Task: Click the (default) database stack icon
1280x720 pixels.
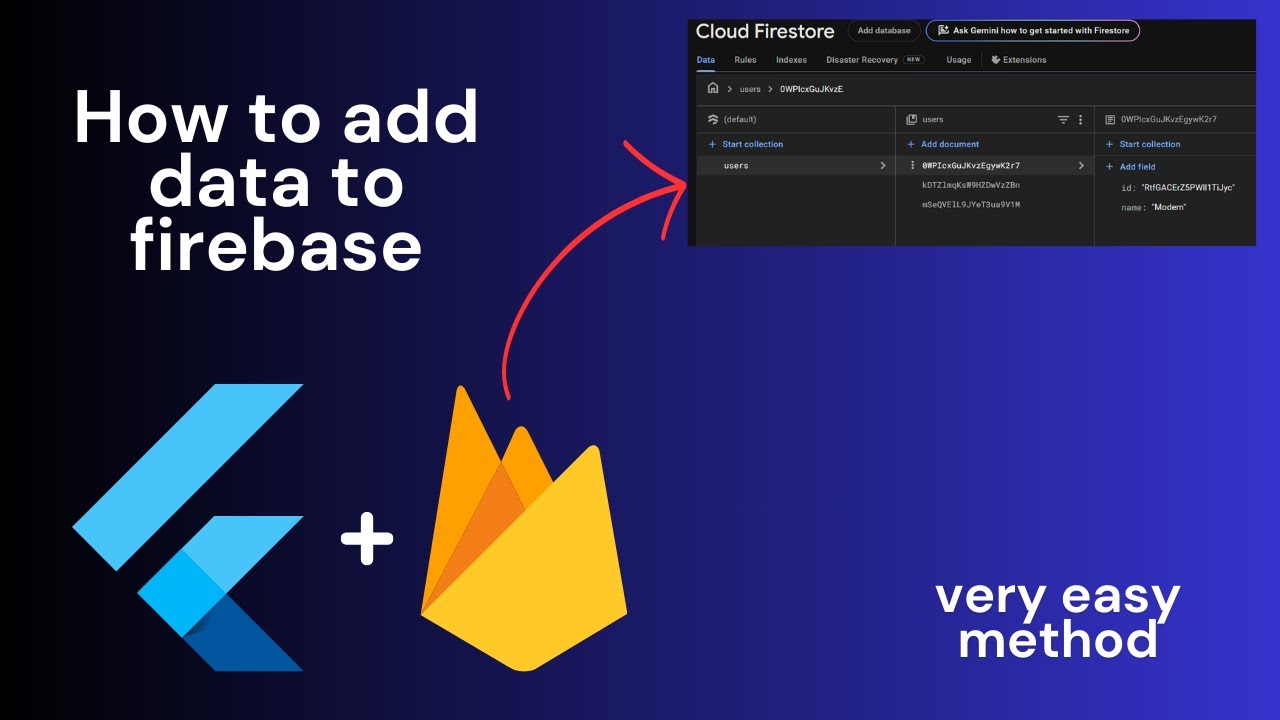Action: 712,119
